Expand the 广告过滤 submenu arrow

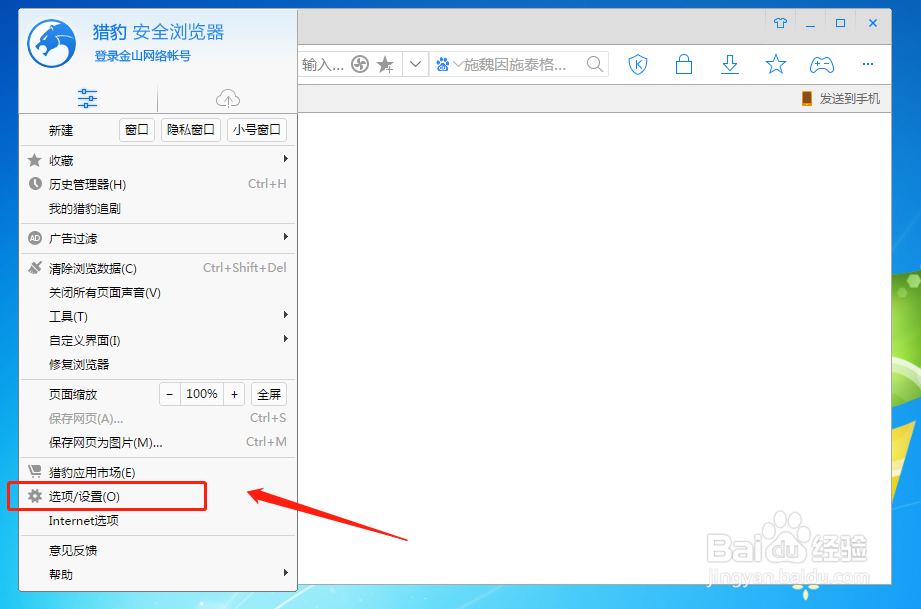click(x=285, y=237)
